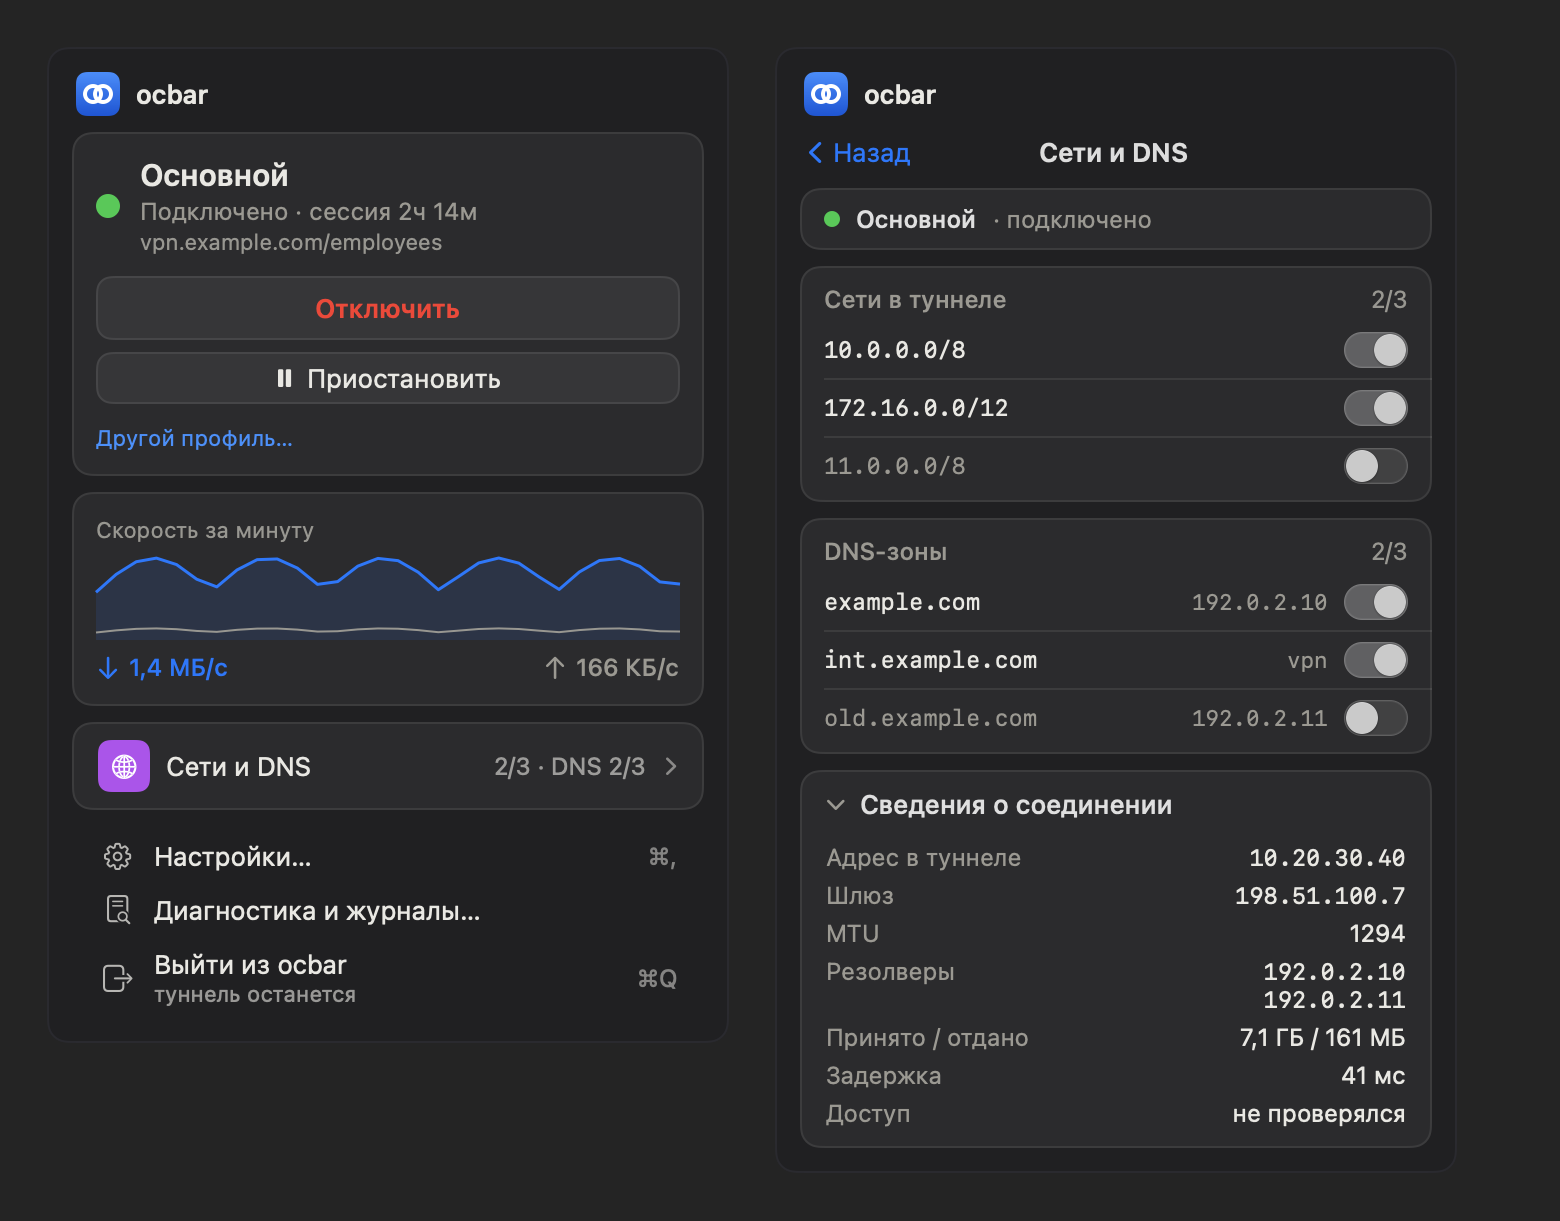Screen dimensions: 1560x1221
Task: Click the MTU value 1294
Action: point(1377,934)
